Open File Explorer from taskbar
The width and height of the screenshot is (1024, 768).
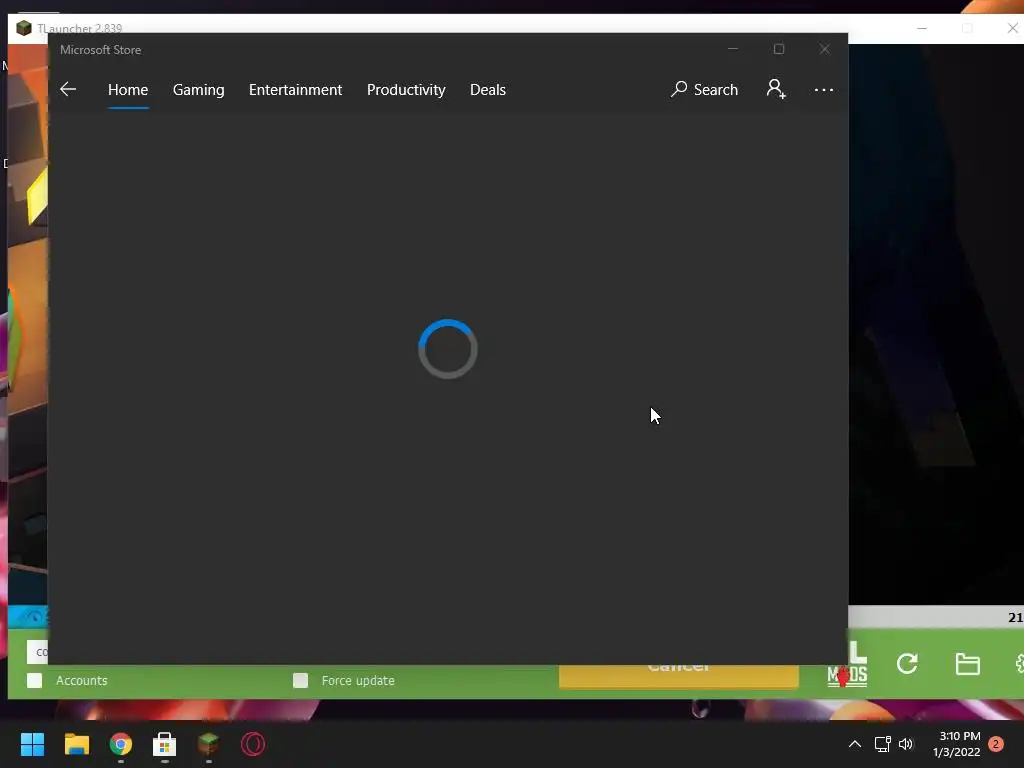[x=76, y=744]
